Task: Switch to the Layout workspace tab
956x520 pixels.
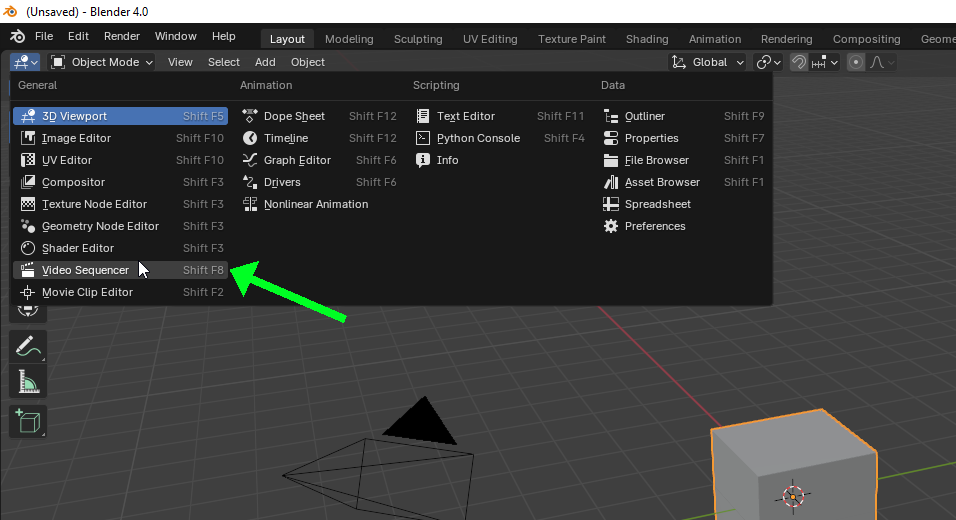Action: tap(287, 39)
